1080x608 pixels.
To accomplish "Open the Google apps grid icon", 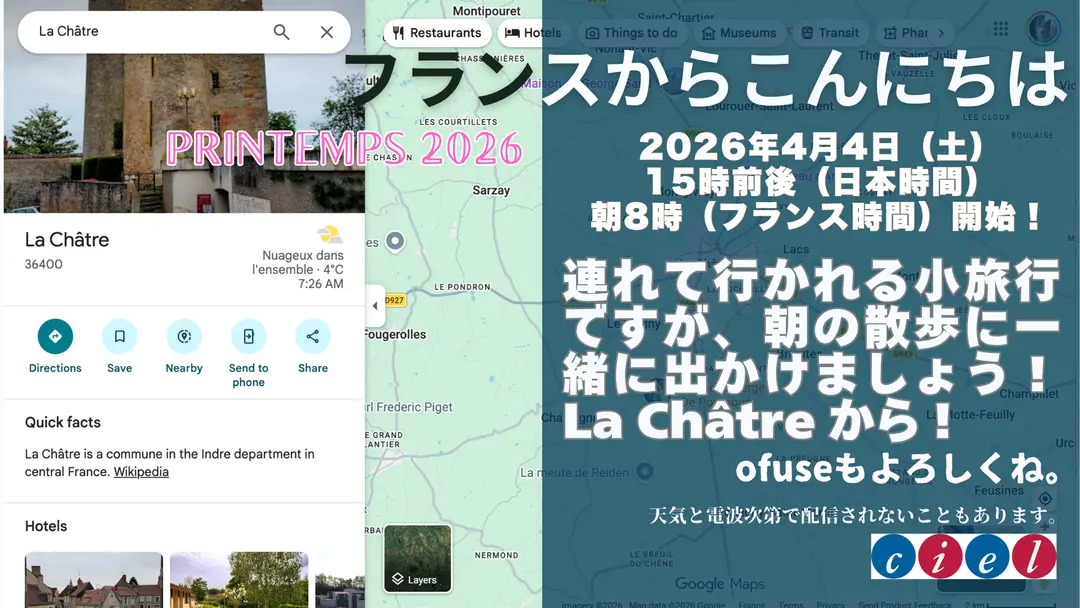I will pos(1001,29).
